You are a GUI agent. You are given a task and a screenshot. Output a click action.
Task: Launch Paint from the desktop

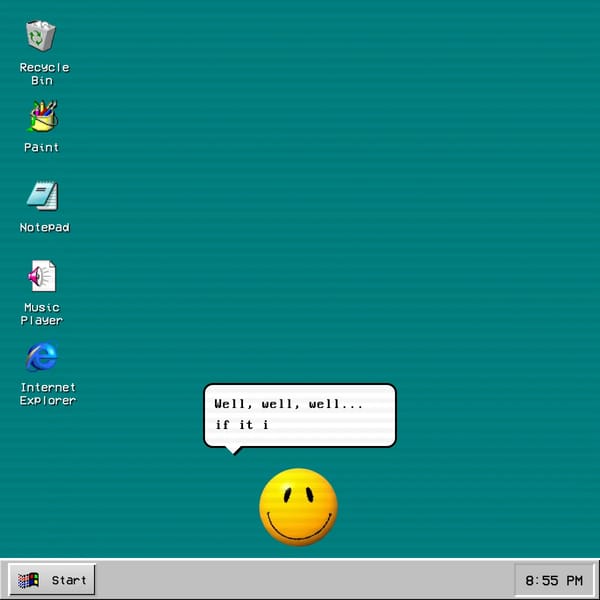[43, 116]
